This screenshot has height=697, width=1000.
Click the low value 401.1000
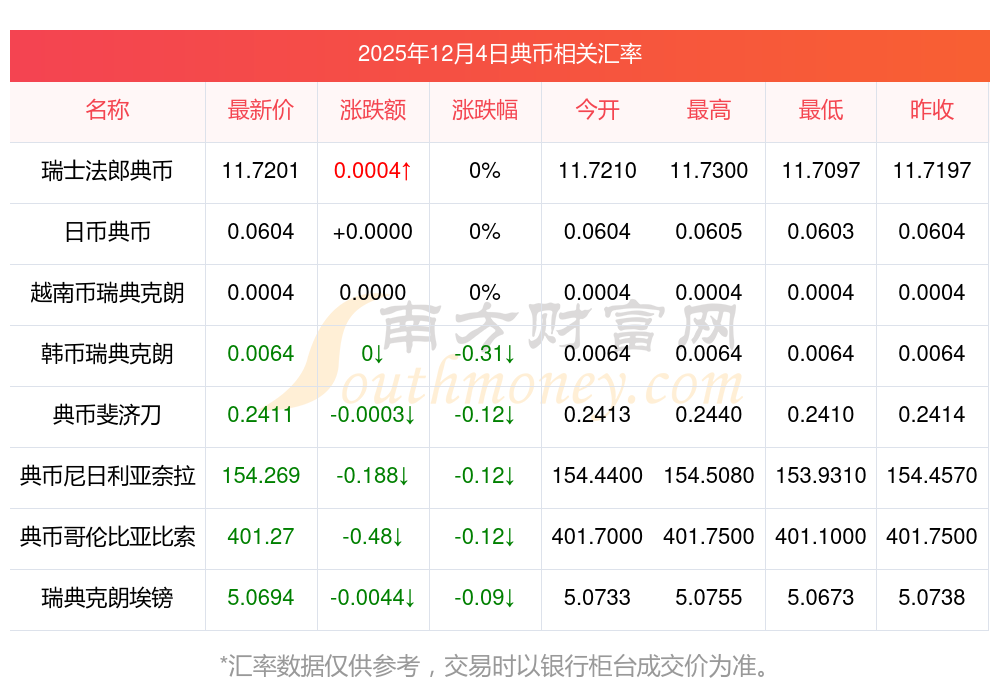821,537
